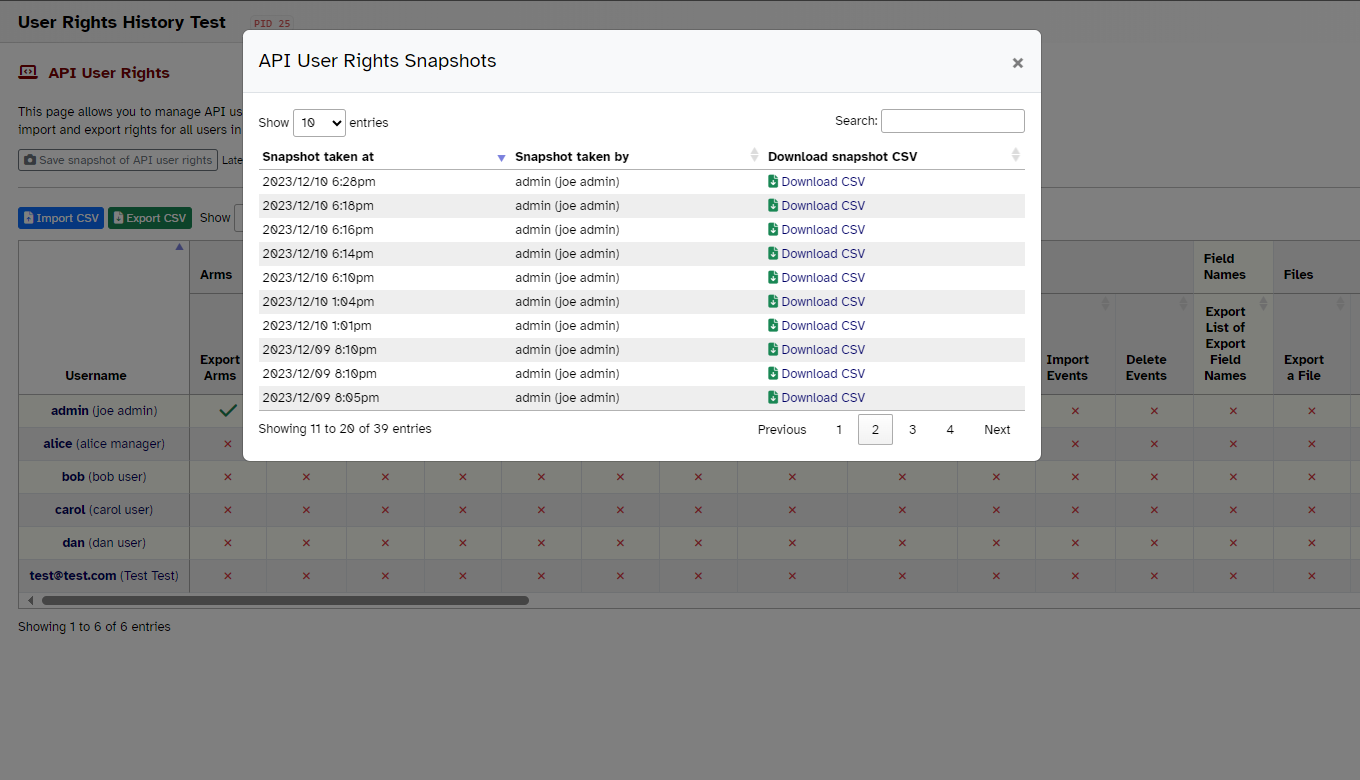1360x780 pixels.
Task: Click 2023/12/09 8:10pm entry above 8:05pm
Action: point(319,374)
